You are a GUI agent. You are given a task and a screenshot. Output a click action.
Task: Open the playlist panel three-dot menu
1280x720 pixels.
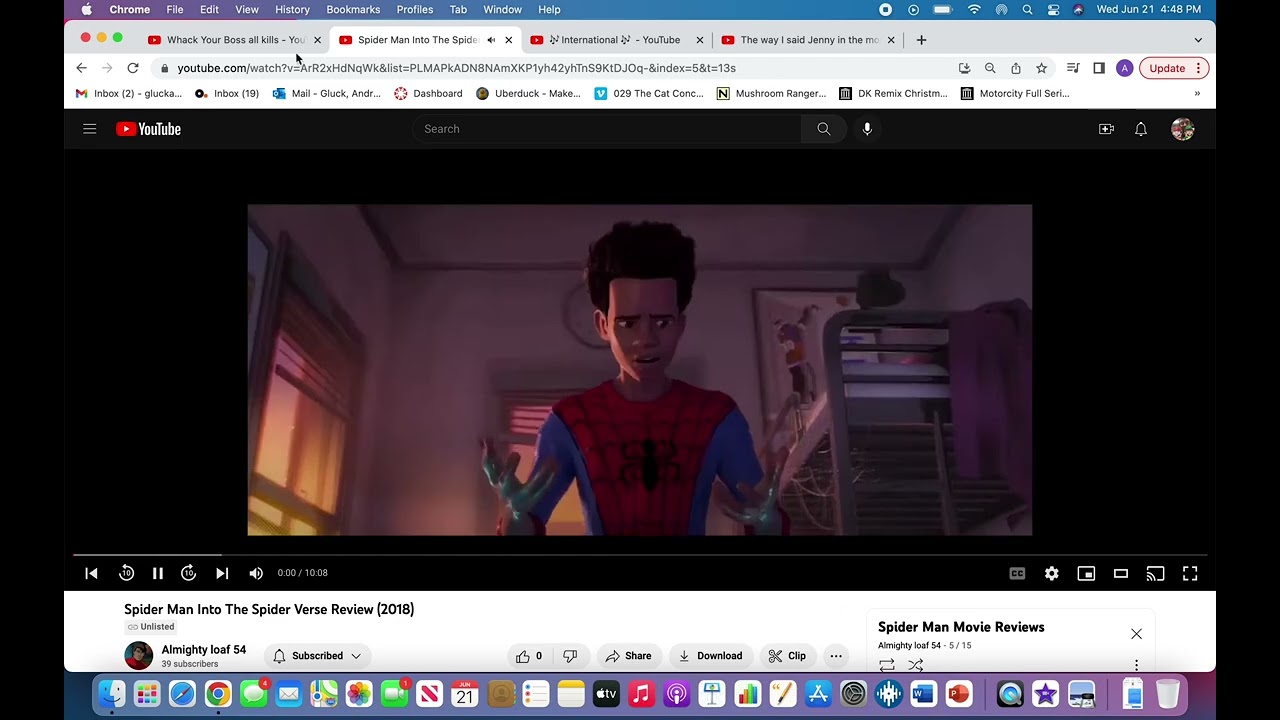pos(1136,665)
